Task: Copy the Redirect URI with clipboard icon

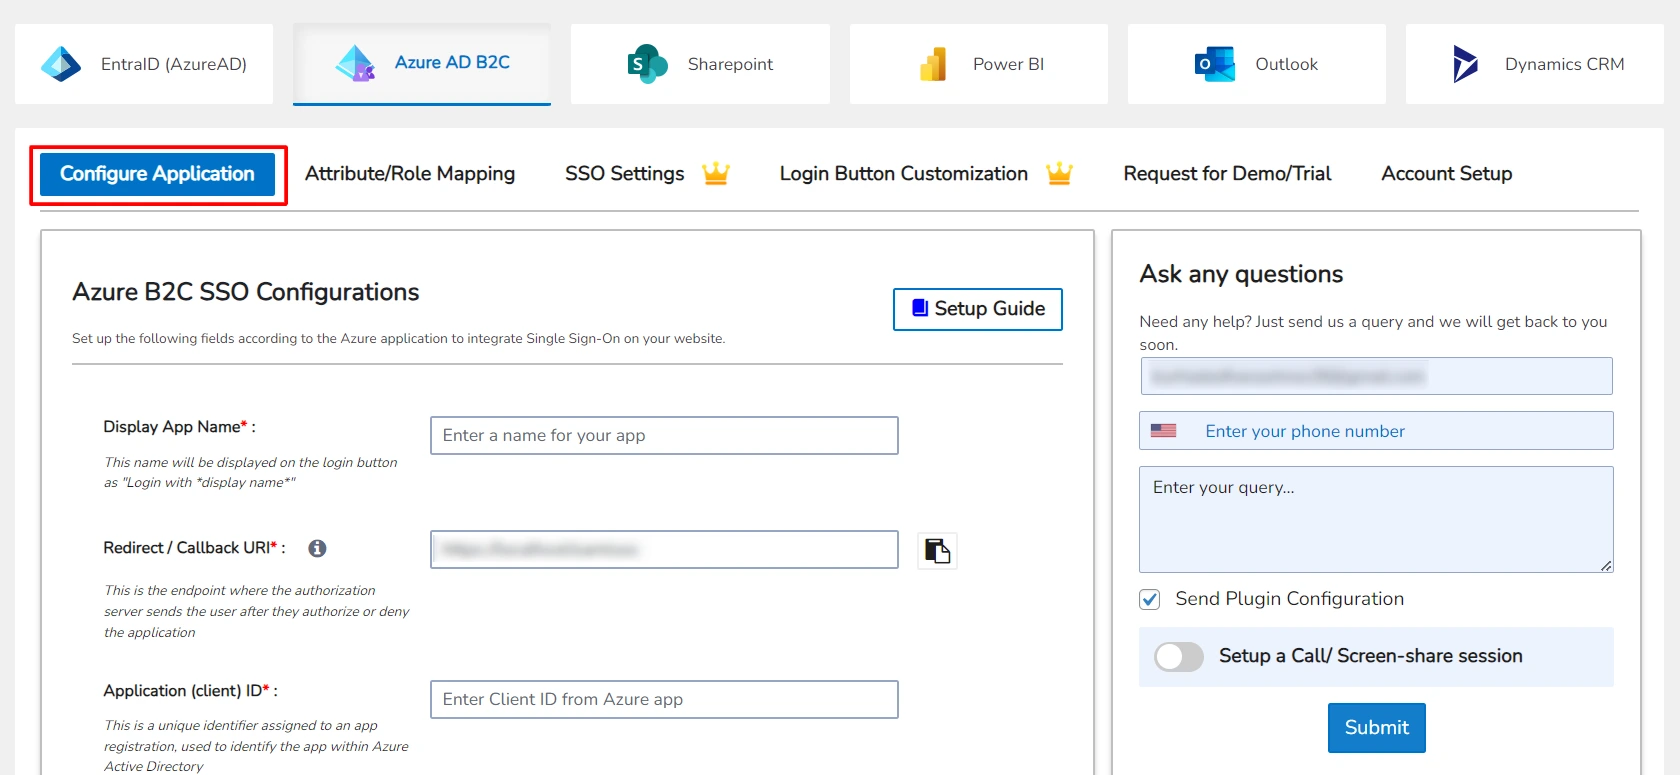Action: click(937, 550)
